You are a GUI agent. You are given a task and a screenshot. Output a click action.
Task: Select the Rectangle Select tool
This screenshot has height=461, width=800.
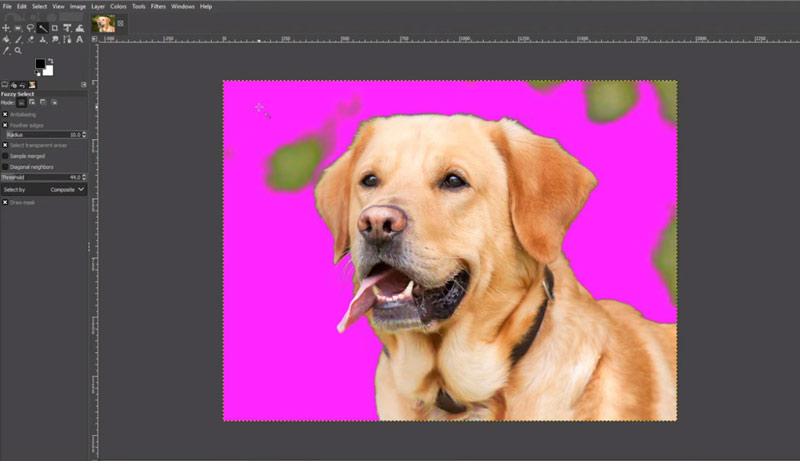[x=18, y=28]
